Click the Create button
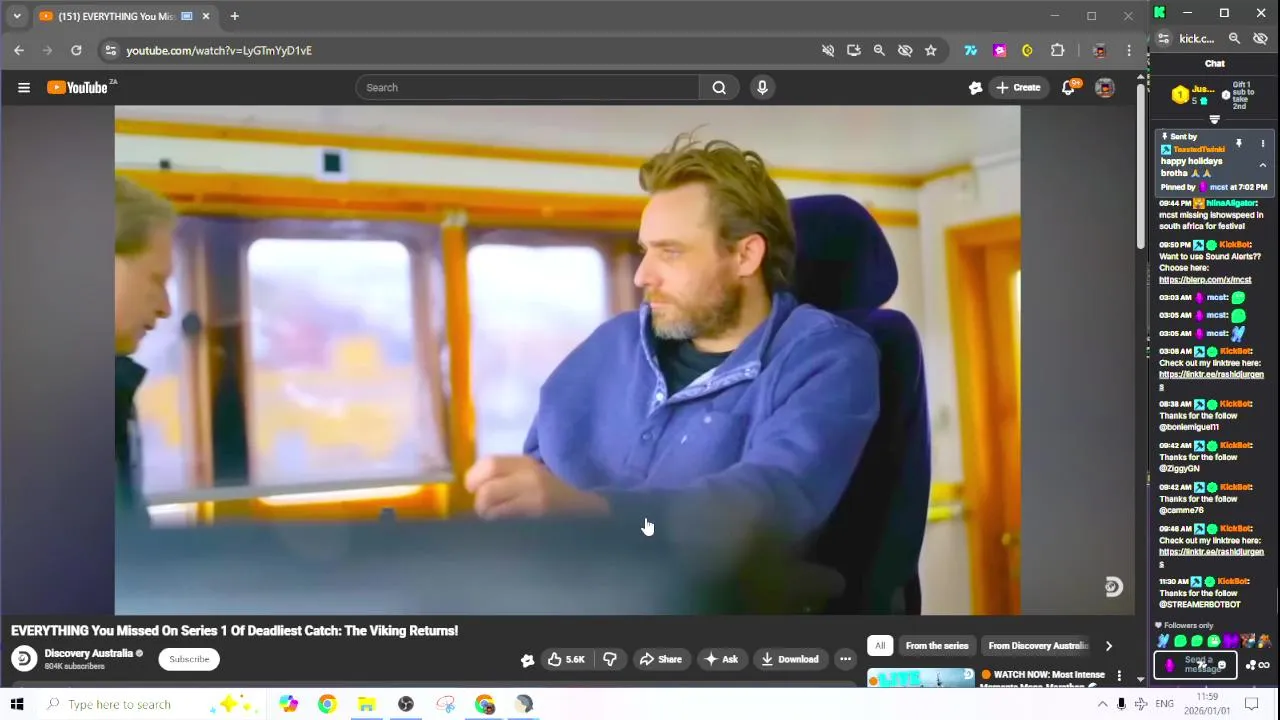This screenshot has width=1280, height=720. 1018,88
